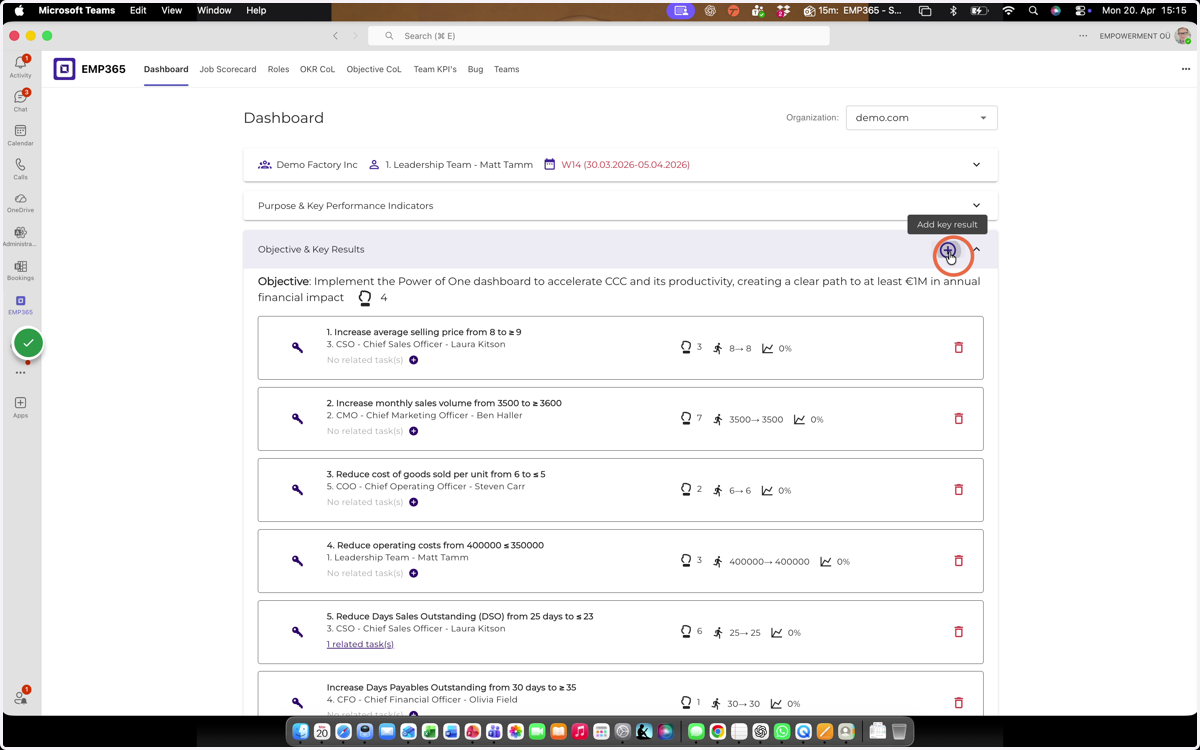The image size is (1200, 750).
Task: Add related task to monthly sales volume
Action: pyautogui.click(x=414, y=431)
